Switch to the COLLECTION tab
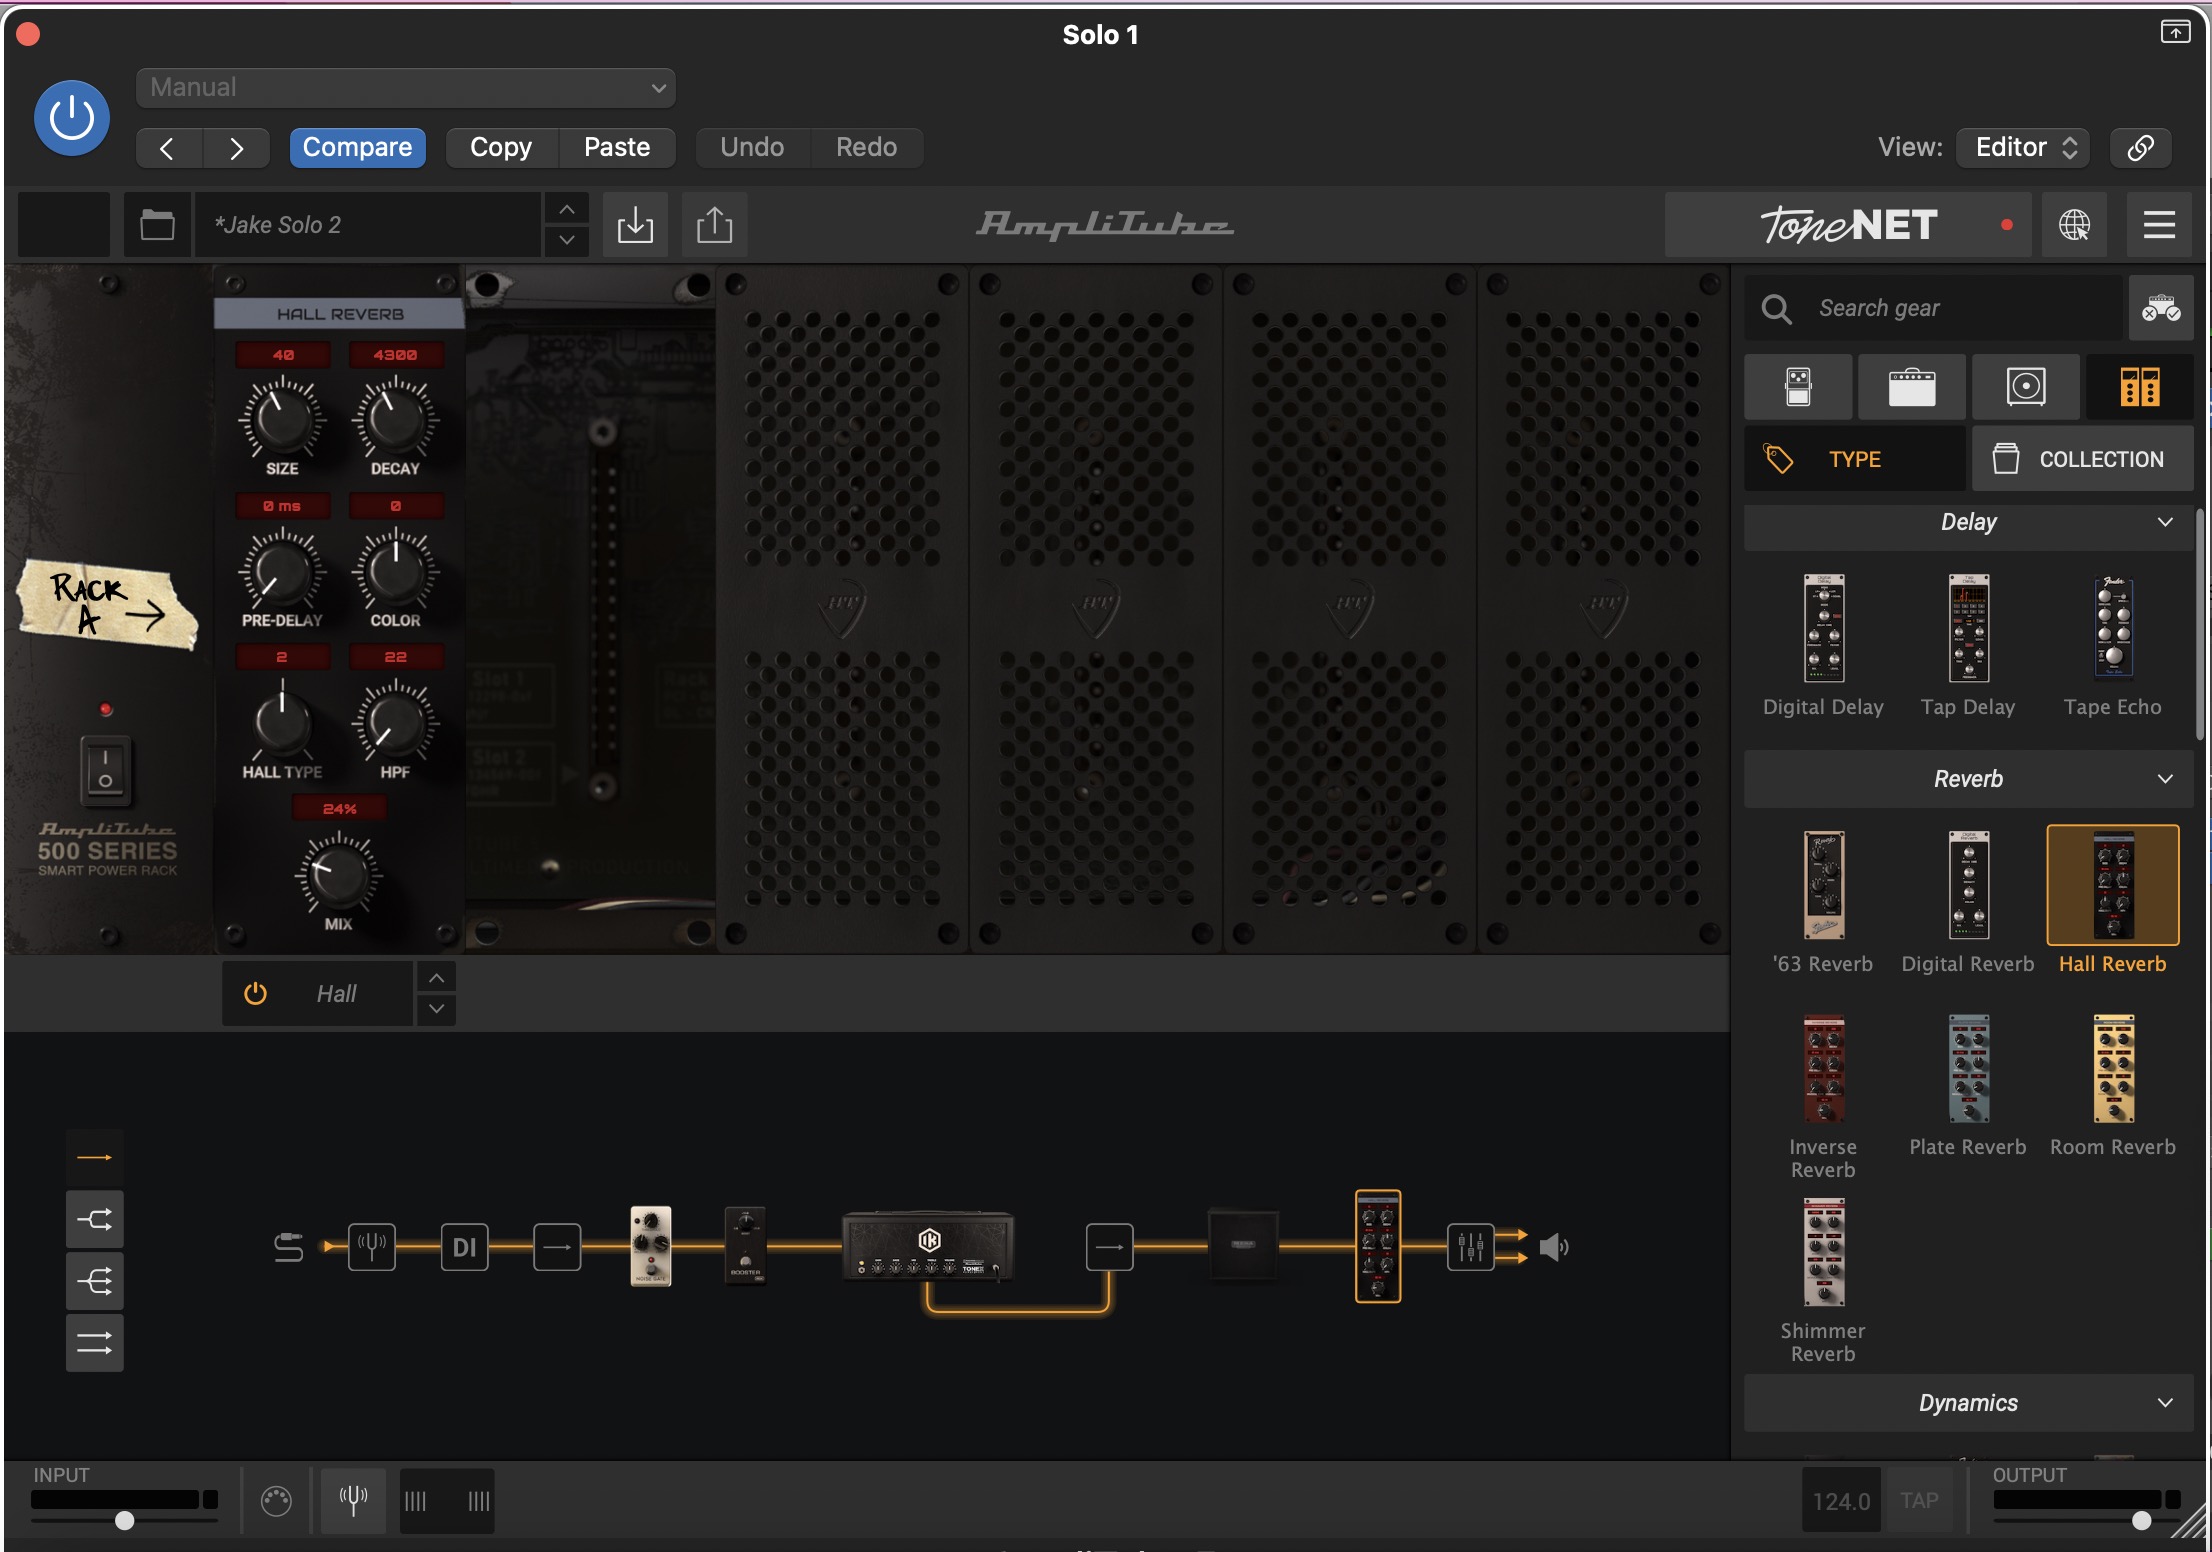The image size is (2212, 1552). [x=2083, y=459]
